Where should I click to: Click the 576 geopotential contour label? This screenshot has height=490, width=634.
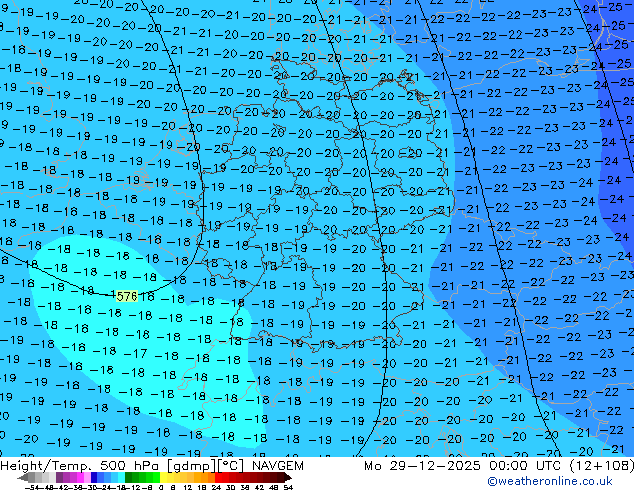pyautogui.click(x=127, y=296)
